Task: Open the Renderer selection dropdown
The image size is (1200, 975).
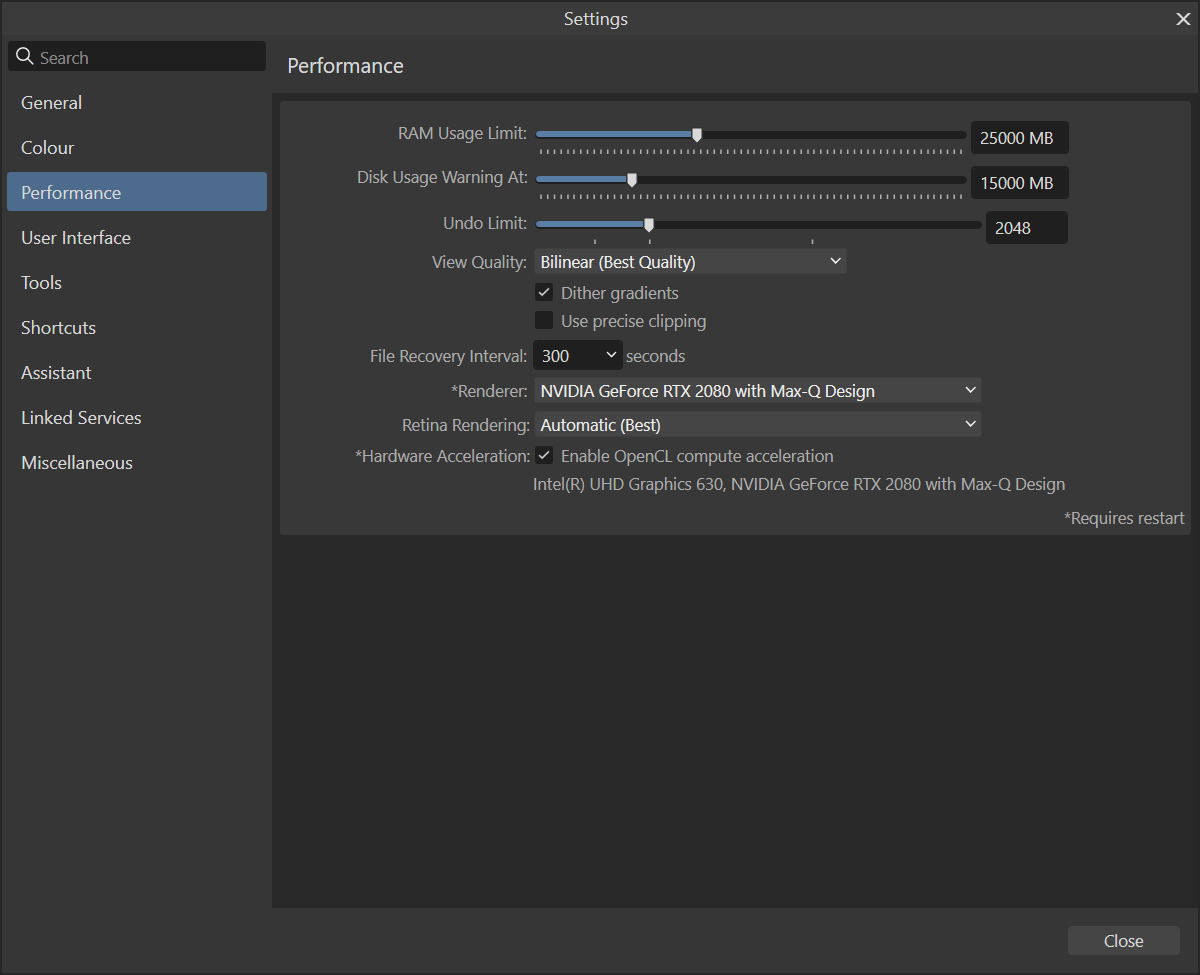Action: pos(758,390)
